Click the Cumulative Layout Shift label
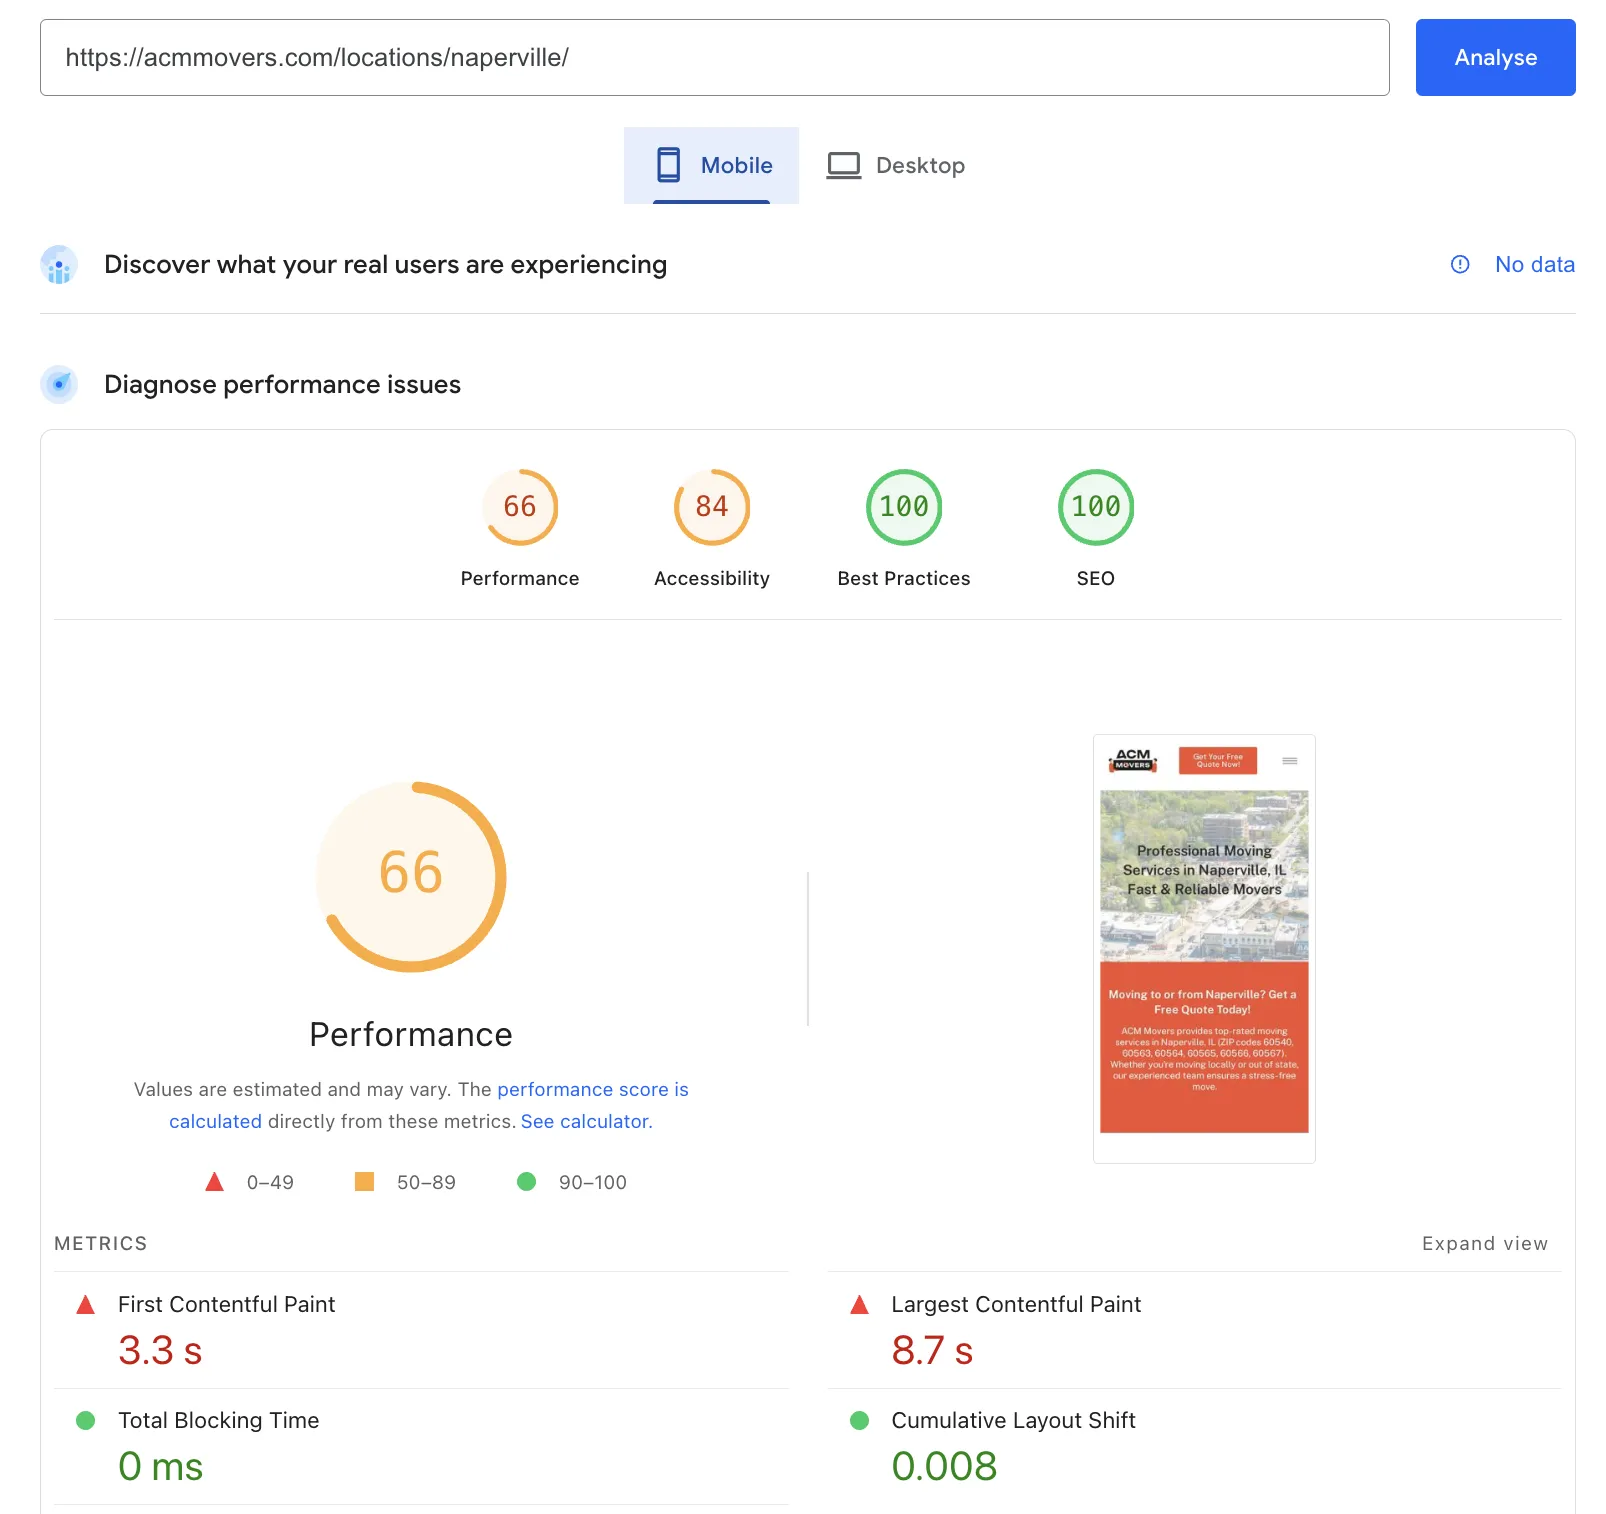 tap(1013, 1420)
